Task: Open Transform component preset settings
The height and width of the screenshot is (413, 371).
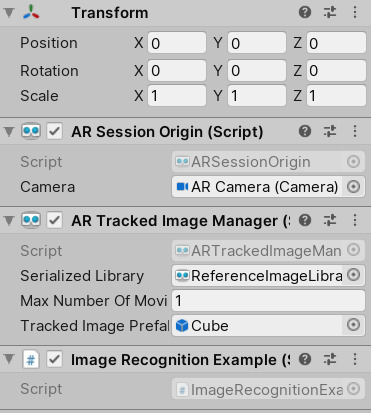Action: [x=330, y=13]
